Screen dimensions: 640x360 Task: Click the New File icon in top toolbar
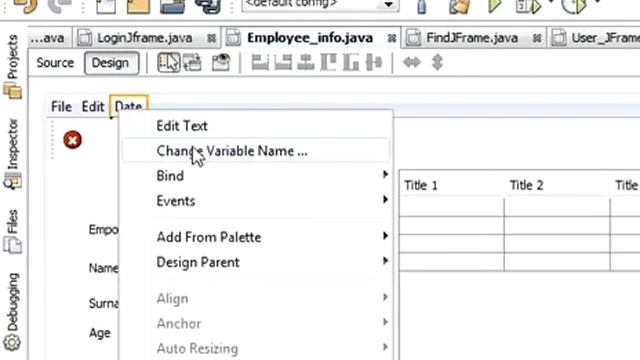106,7
